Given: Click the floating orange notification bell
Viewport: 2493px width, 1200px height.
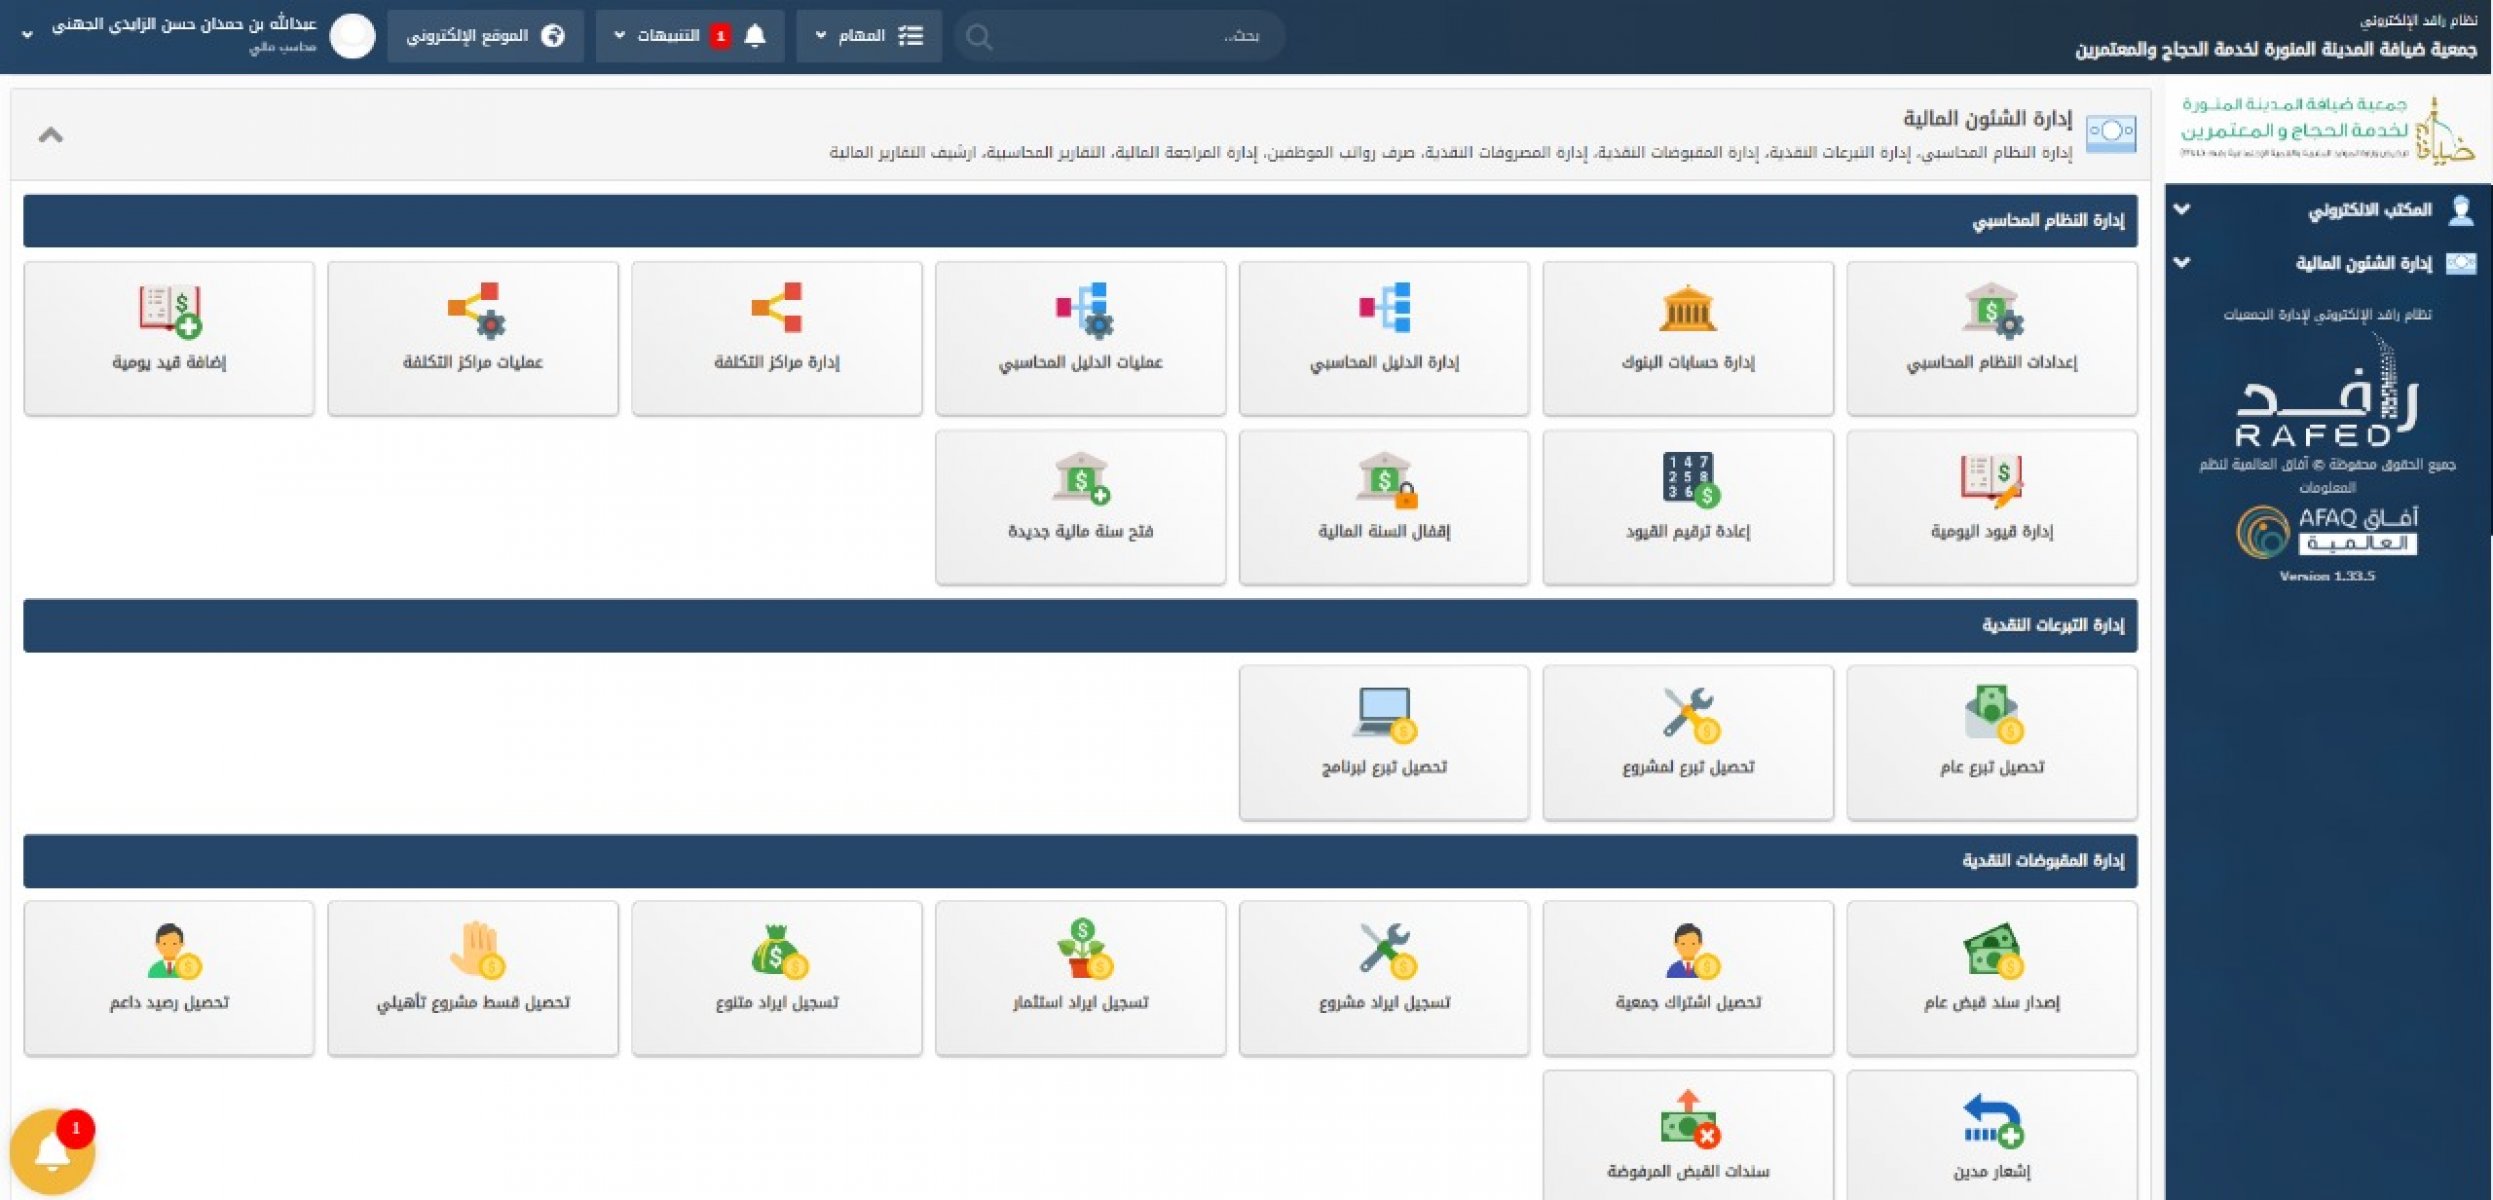Looking at the screenshot, I should click(52, 1152).
